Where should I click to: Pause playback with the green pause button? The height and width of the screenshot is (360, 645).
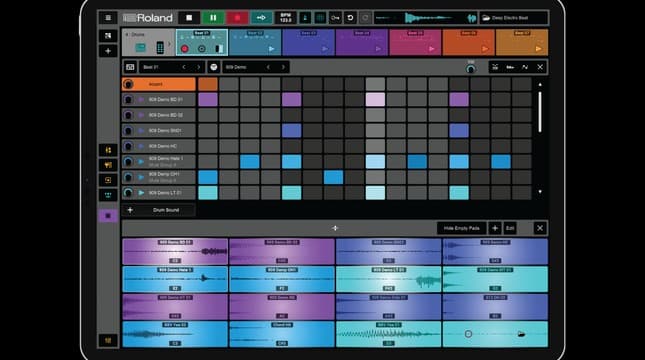point(213,18)
